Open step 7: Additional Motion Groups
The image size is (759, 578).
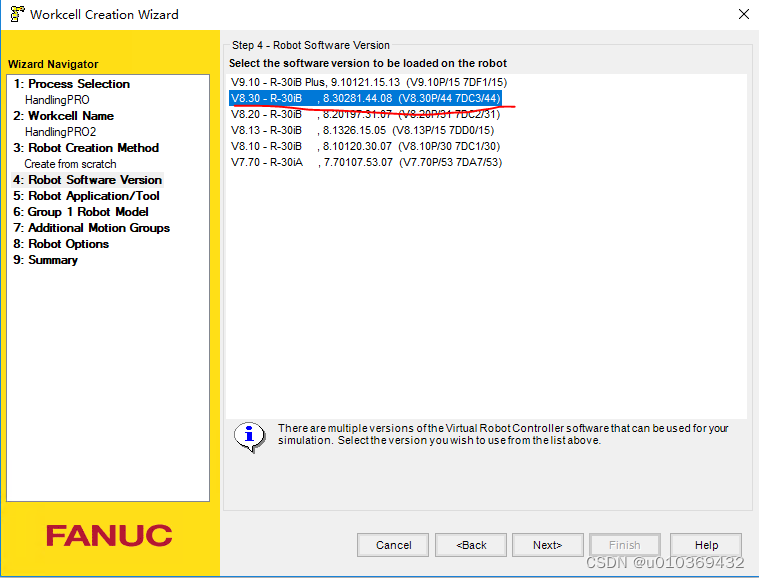point(91,228)
